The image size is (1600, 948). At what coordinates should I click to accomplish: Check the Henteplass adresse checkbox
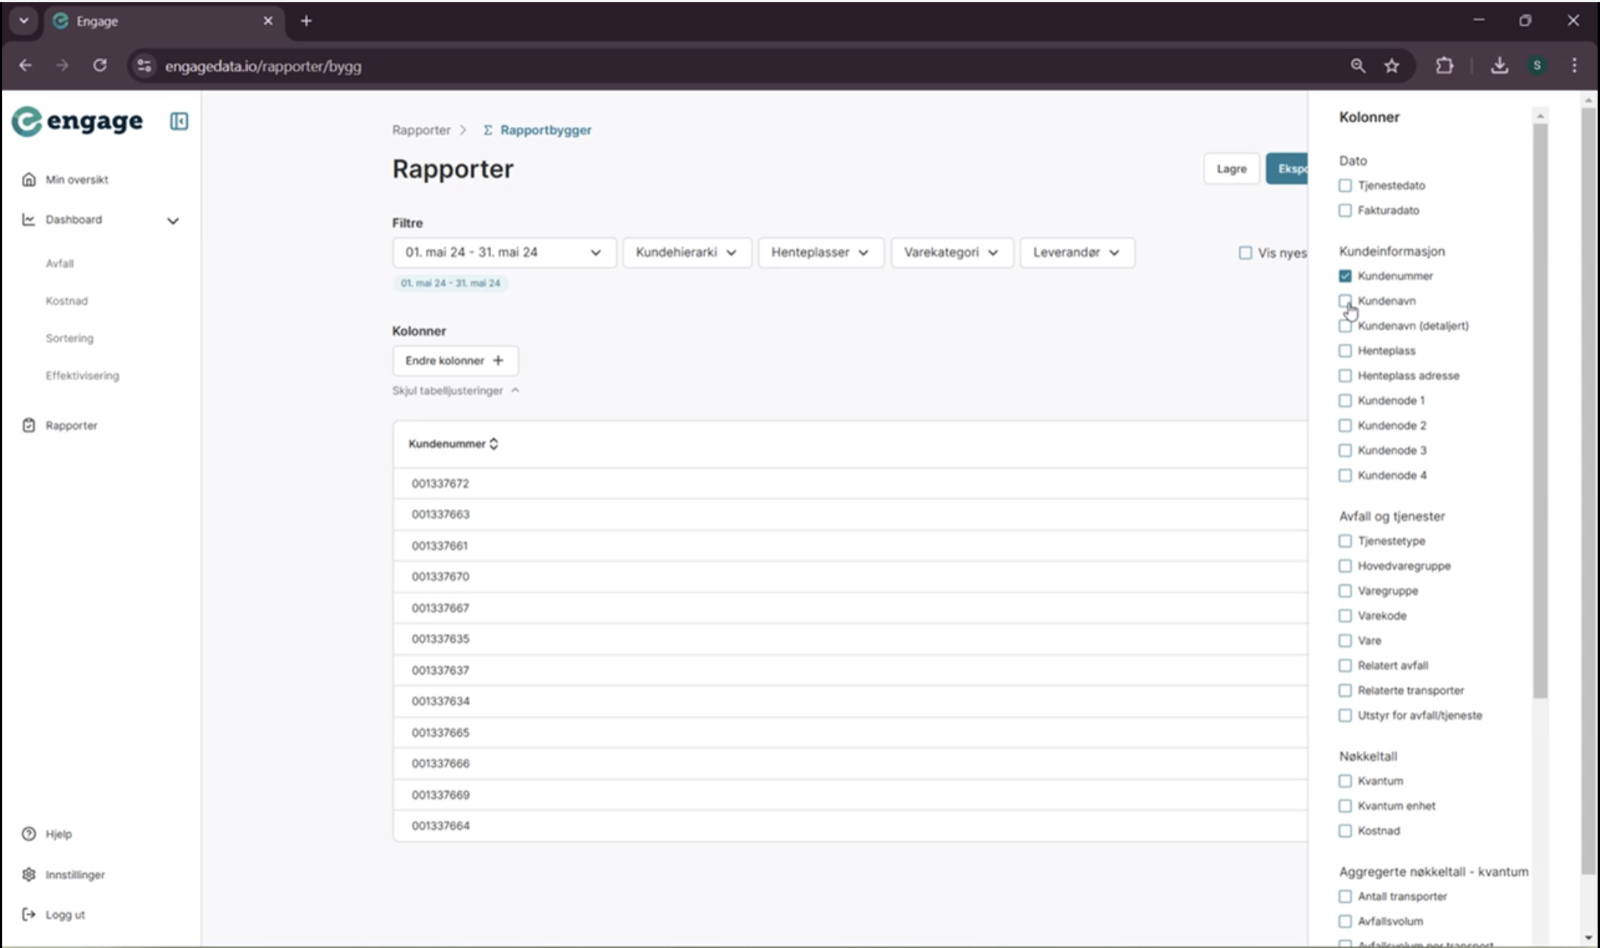(1345, 376)
